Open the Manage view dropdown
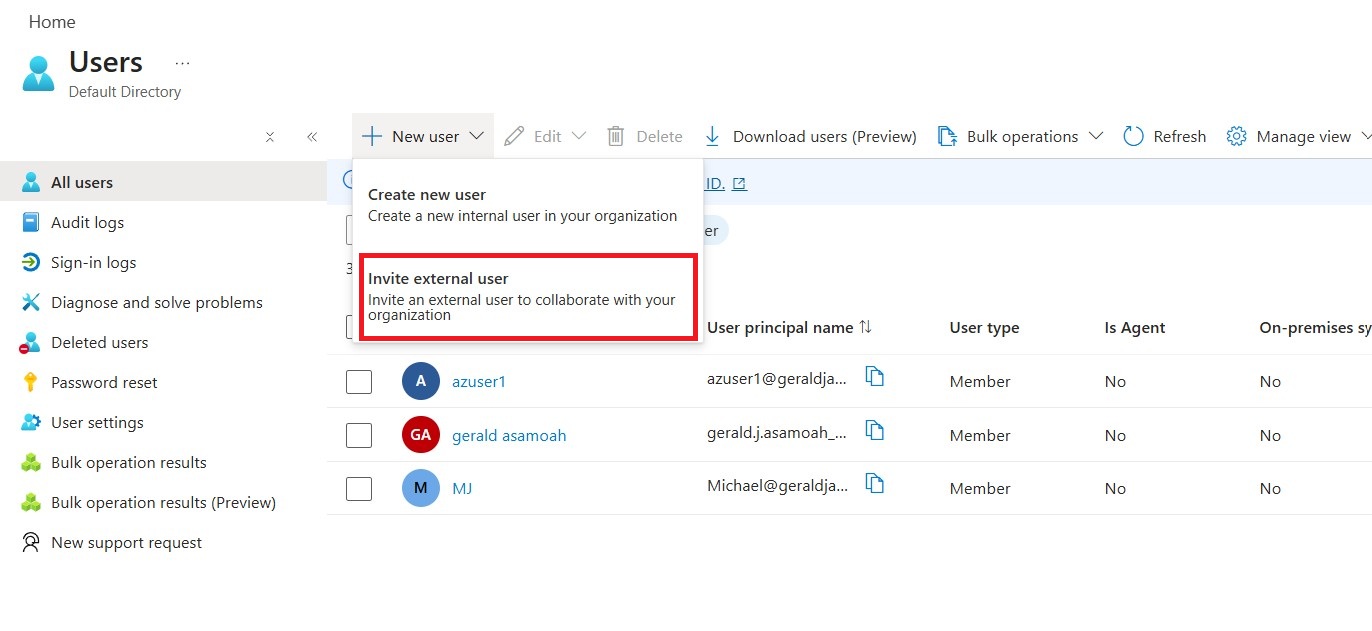This screenshot has height=631, width=1372. tap(1297, 137)
